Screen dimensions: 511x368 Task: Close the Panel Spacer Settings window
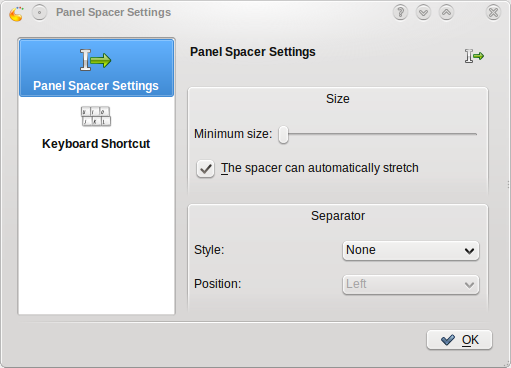pyautogui.click(x=493, y=13)
